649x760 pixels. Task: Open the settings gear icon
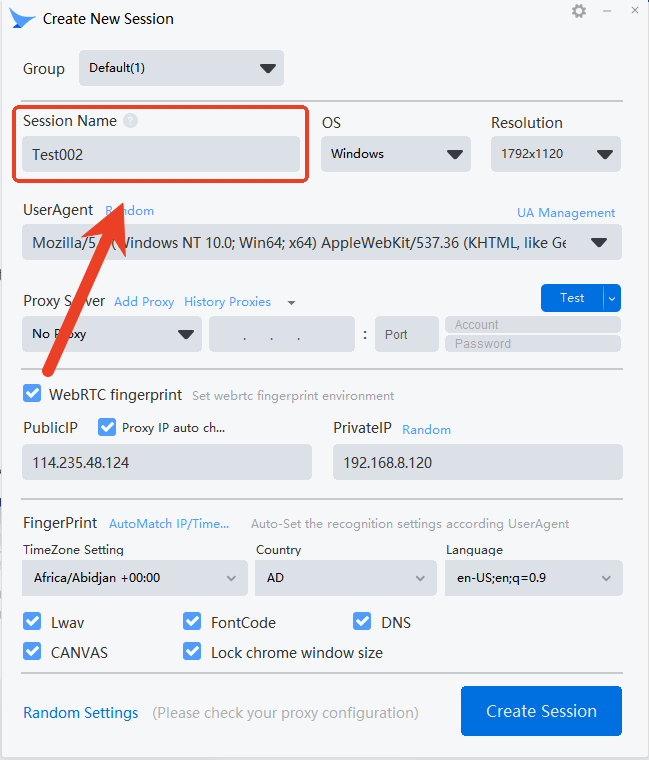click(579, 11)
